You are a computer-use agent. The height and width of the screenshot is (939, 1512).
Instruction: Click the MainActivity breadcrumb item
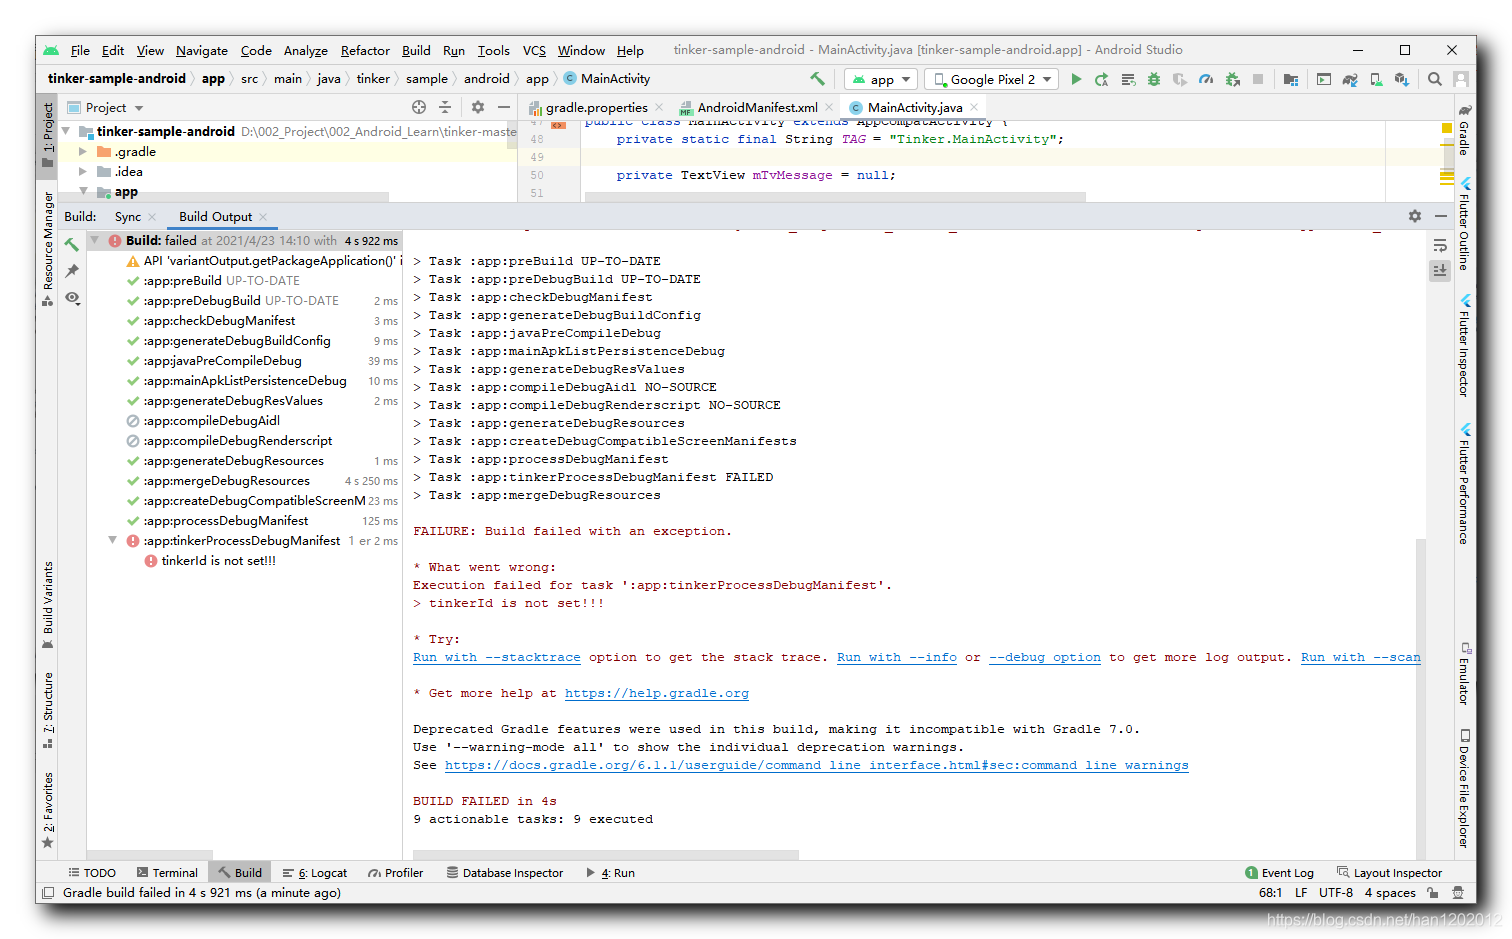(x=607, y=79)
